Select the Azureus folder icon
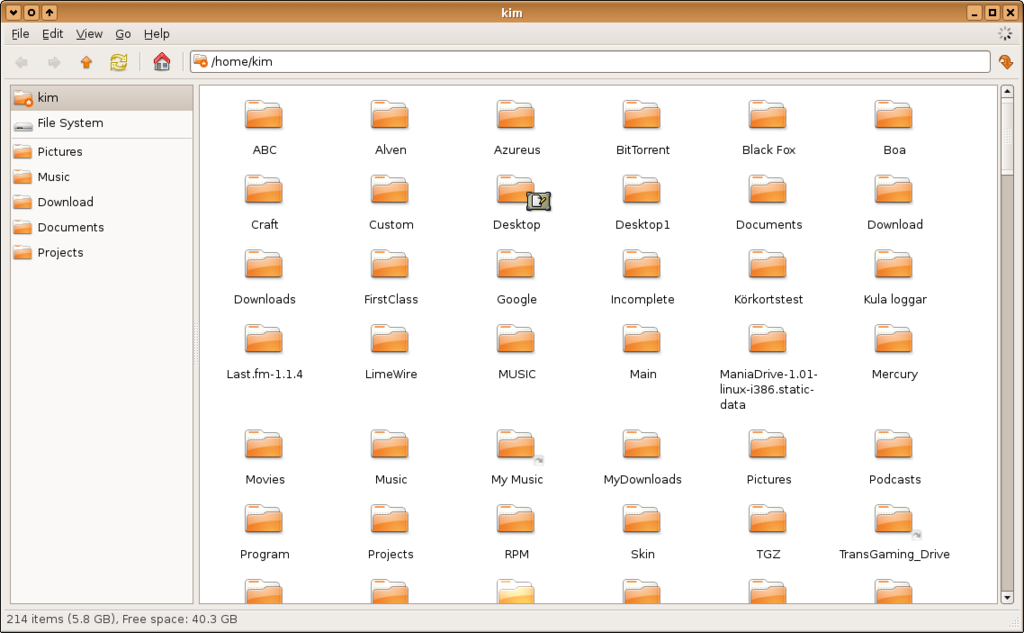 tap(516, 116)
